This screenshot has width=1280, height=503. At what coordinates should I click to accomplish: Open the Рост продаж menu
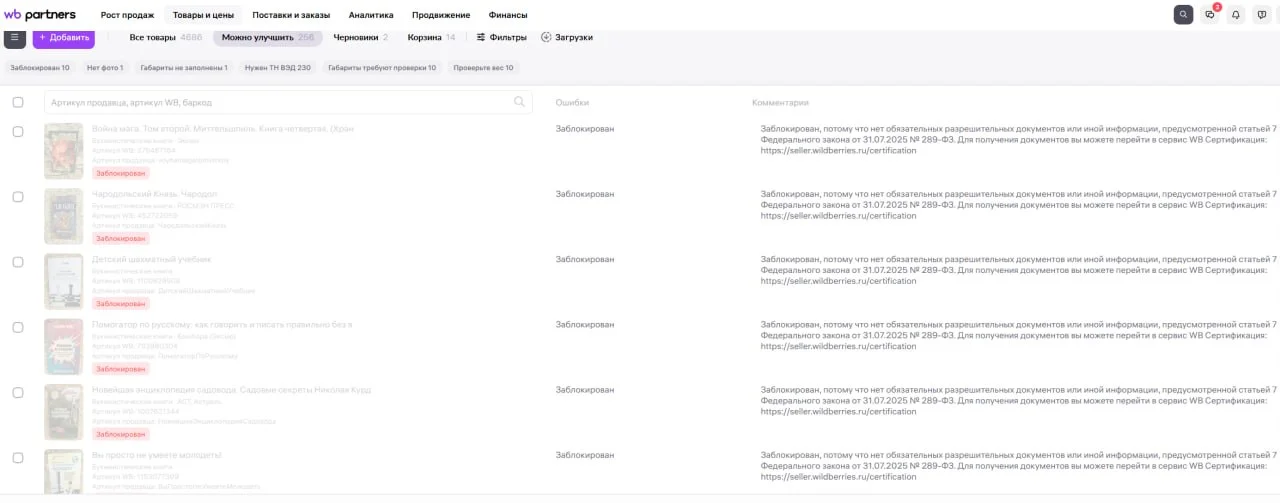(127, 15)
